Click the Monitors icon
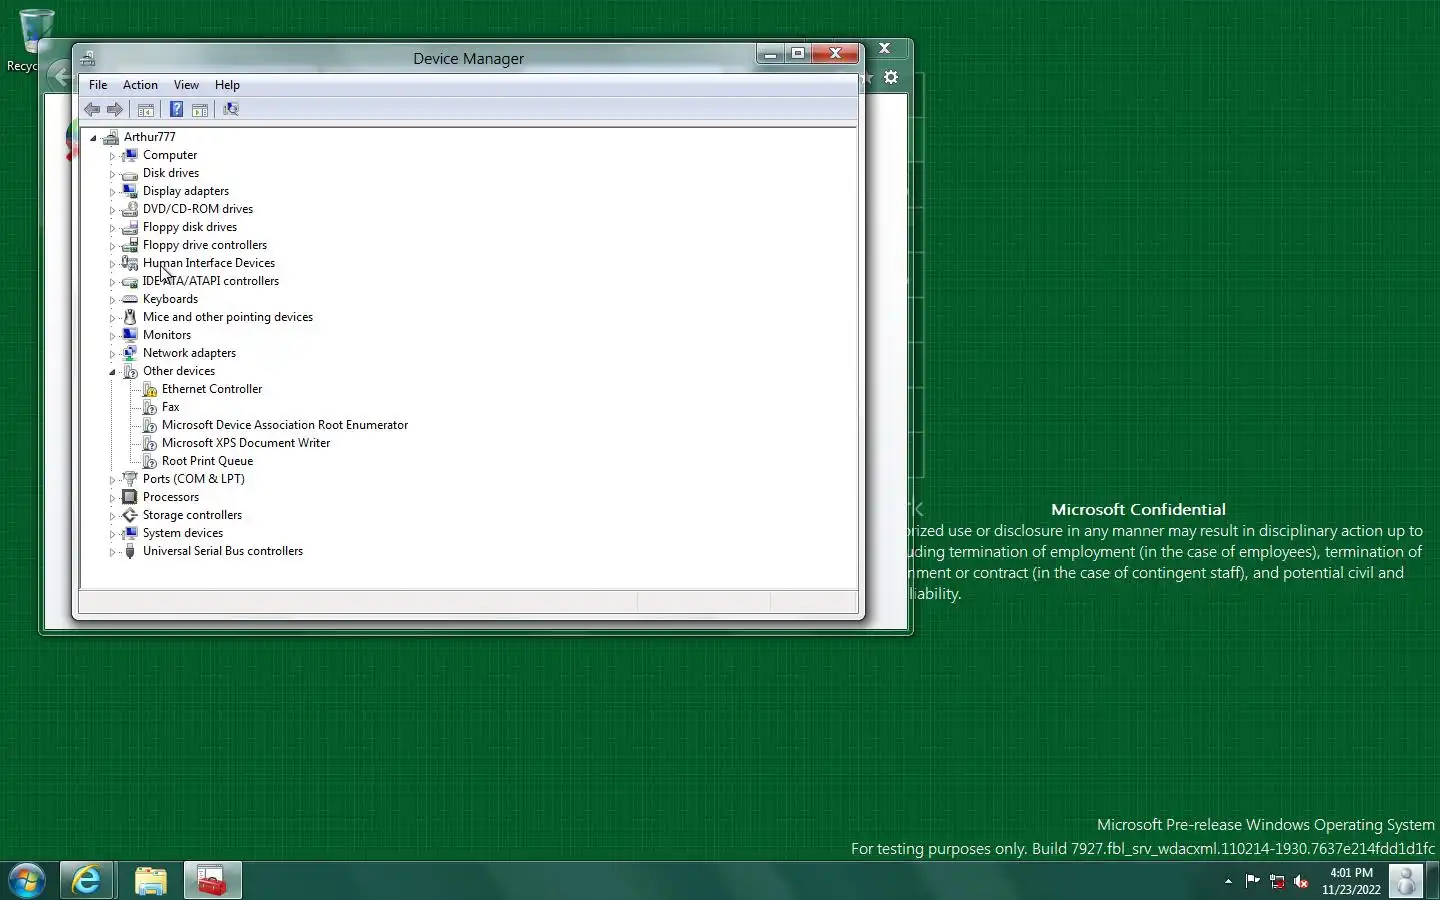 129,335
